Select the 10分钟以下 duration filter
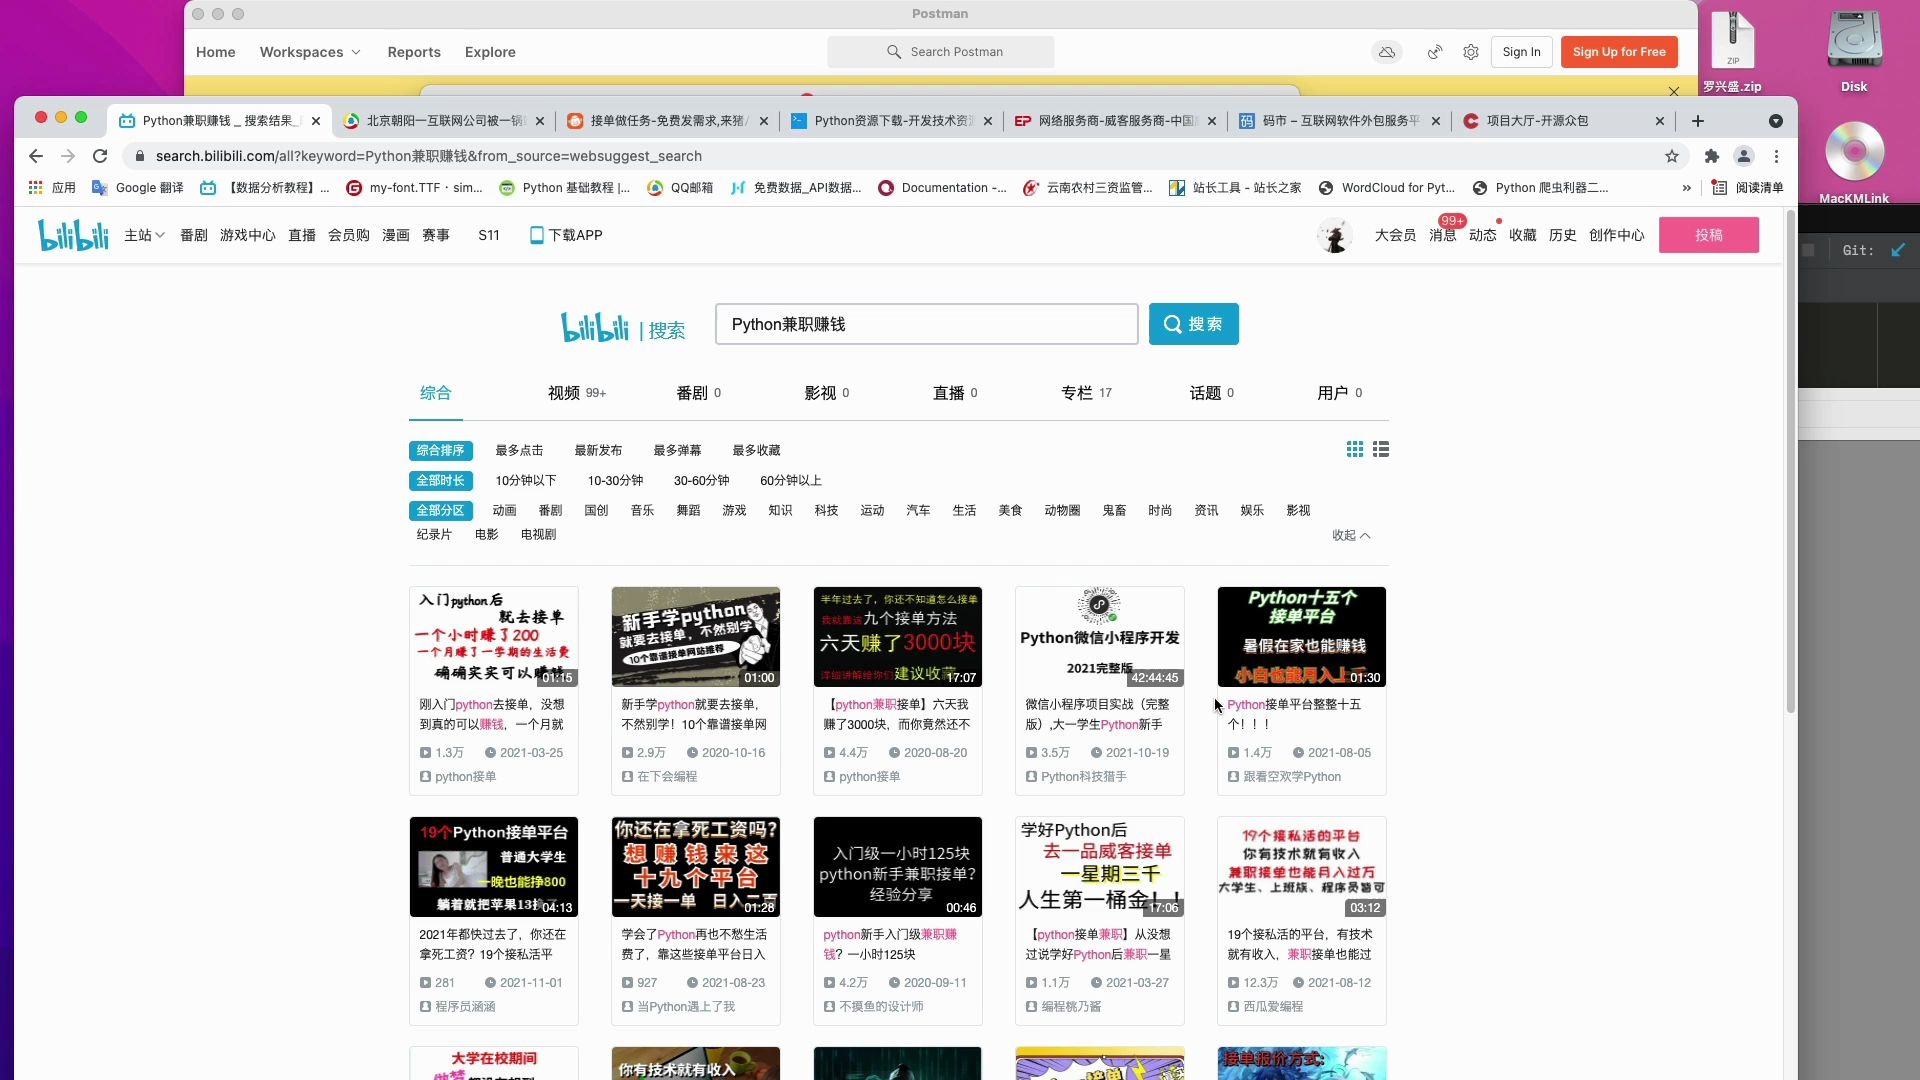This screenshot has height=1080, width=1920. coord(526,480)
